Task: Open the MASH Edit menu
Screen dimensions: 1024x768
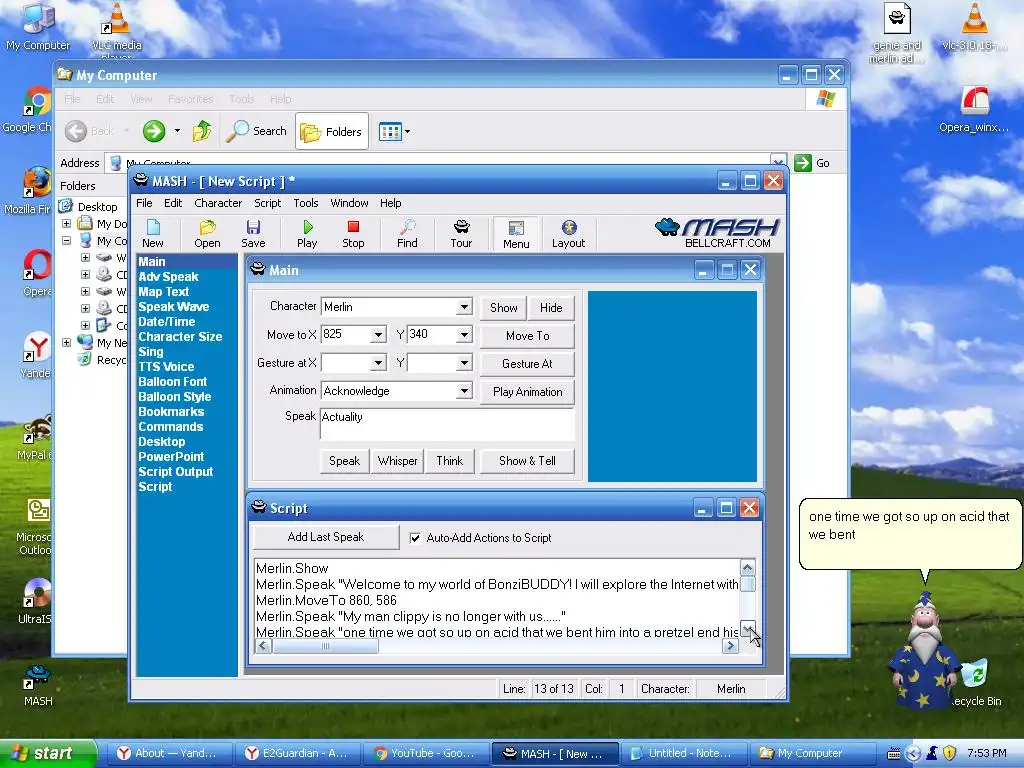Action: click(x=173, y=203)
